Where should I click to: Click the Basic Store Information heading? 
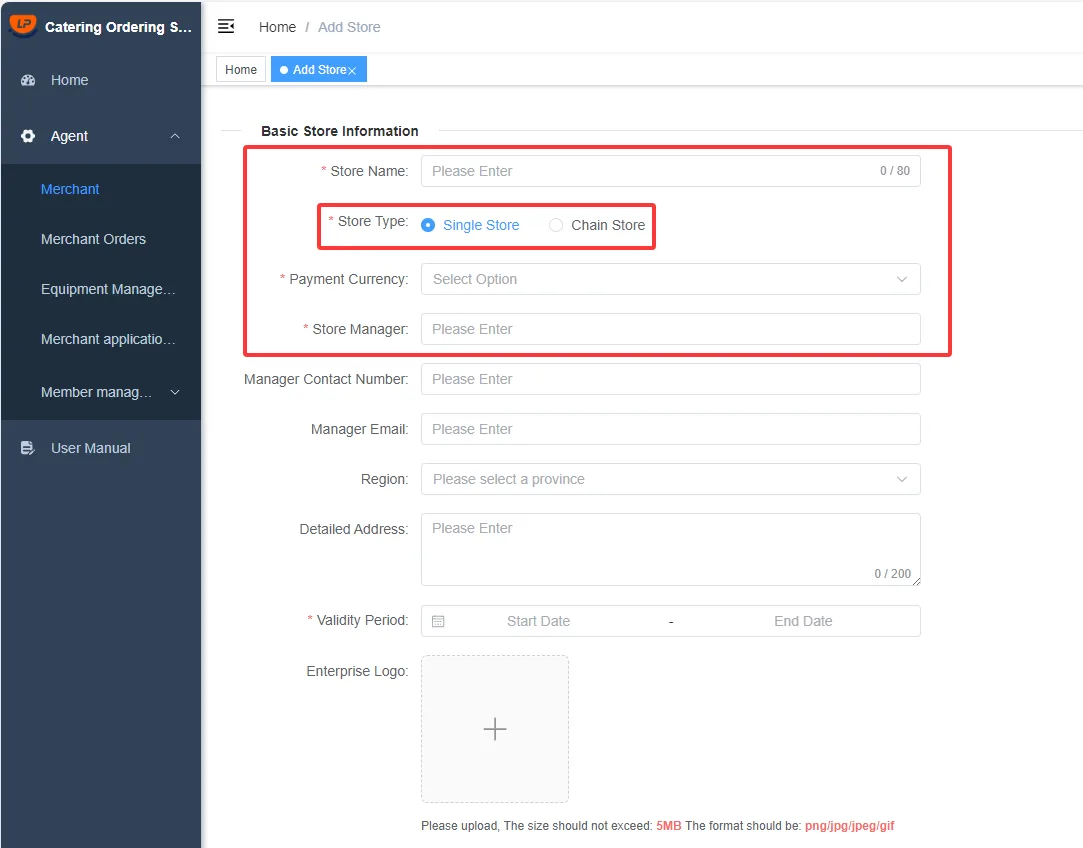(340, 131)
